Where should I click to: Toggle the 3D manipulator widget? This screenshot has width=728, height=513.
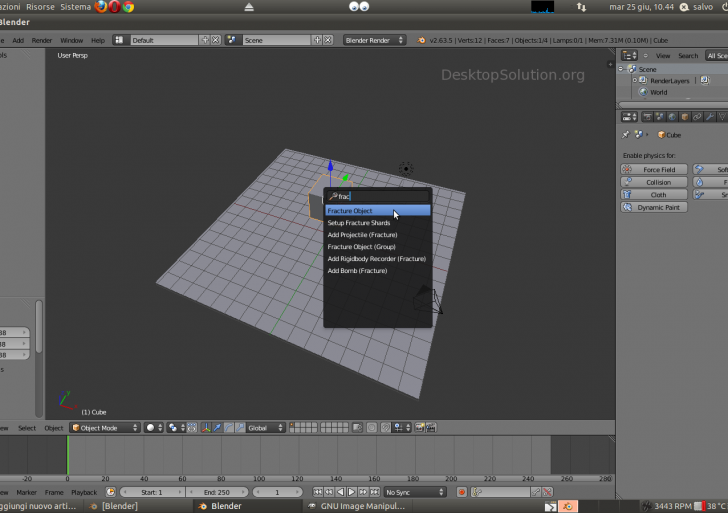pyautogui.click(x=206, y=428)
